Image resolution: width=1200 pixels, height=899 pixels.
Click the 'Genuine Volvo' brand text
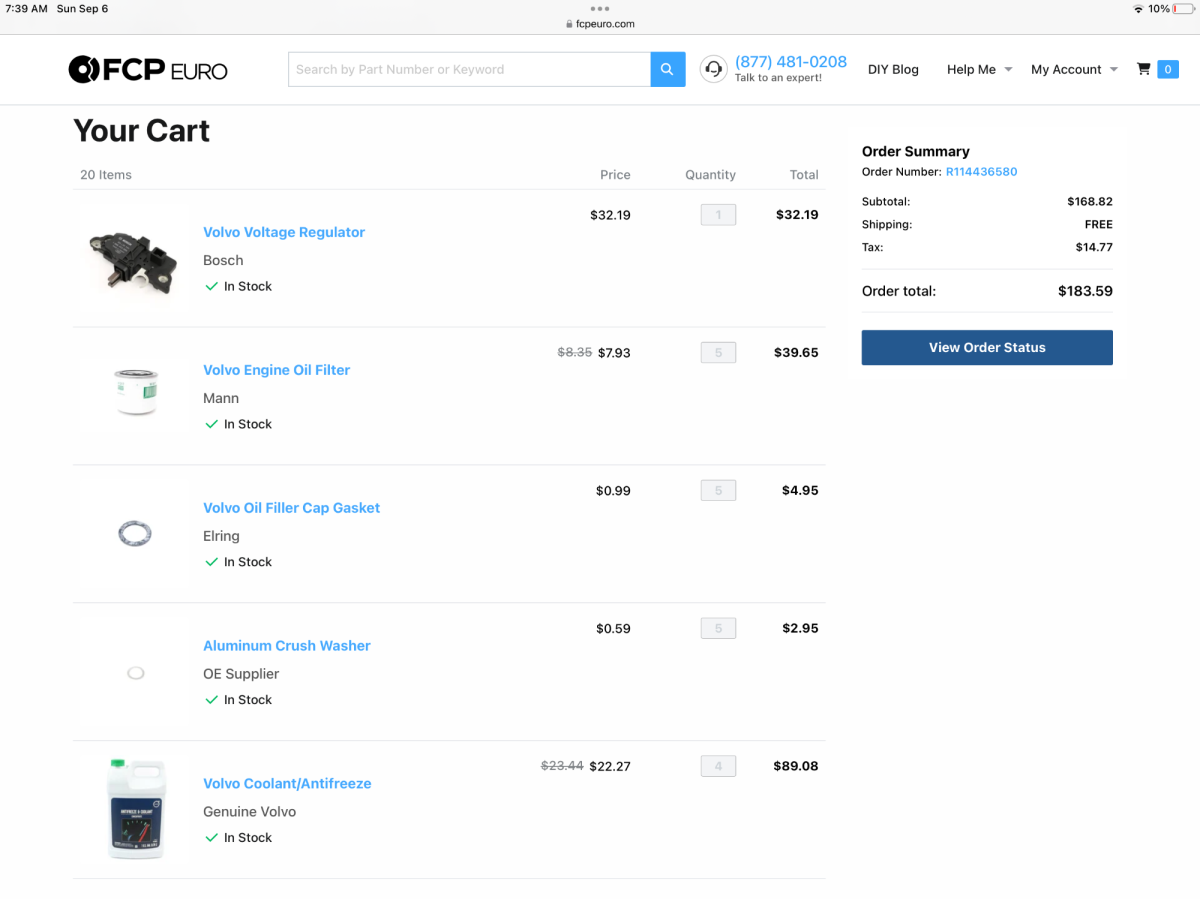coord(250,812)
